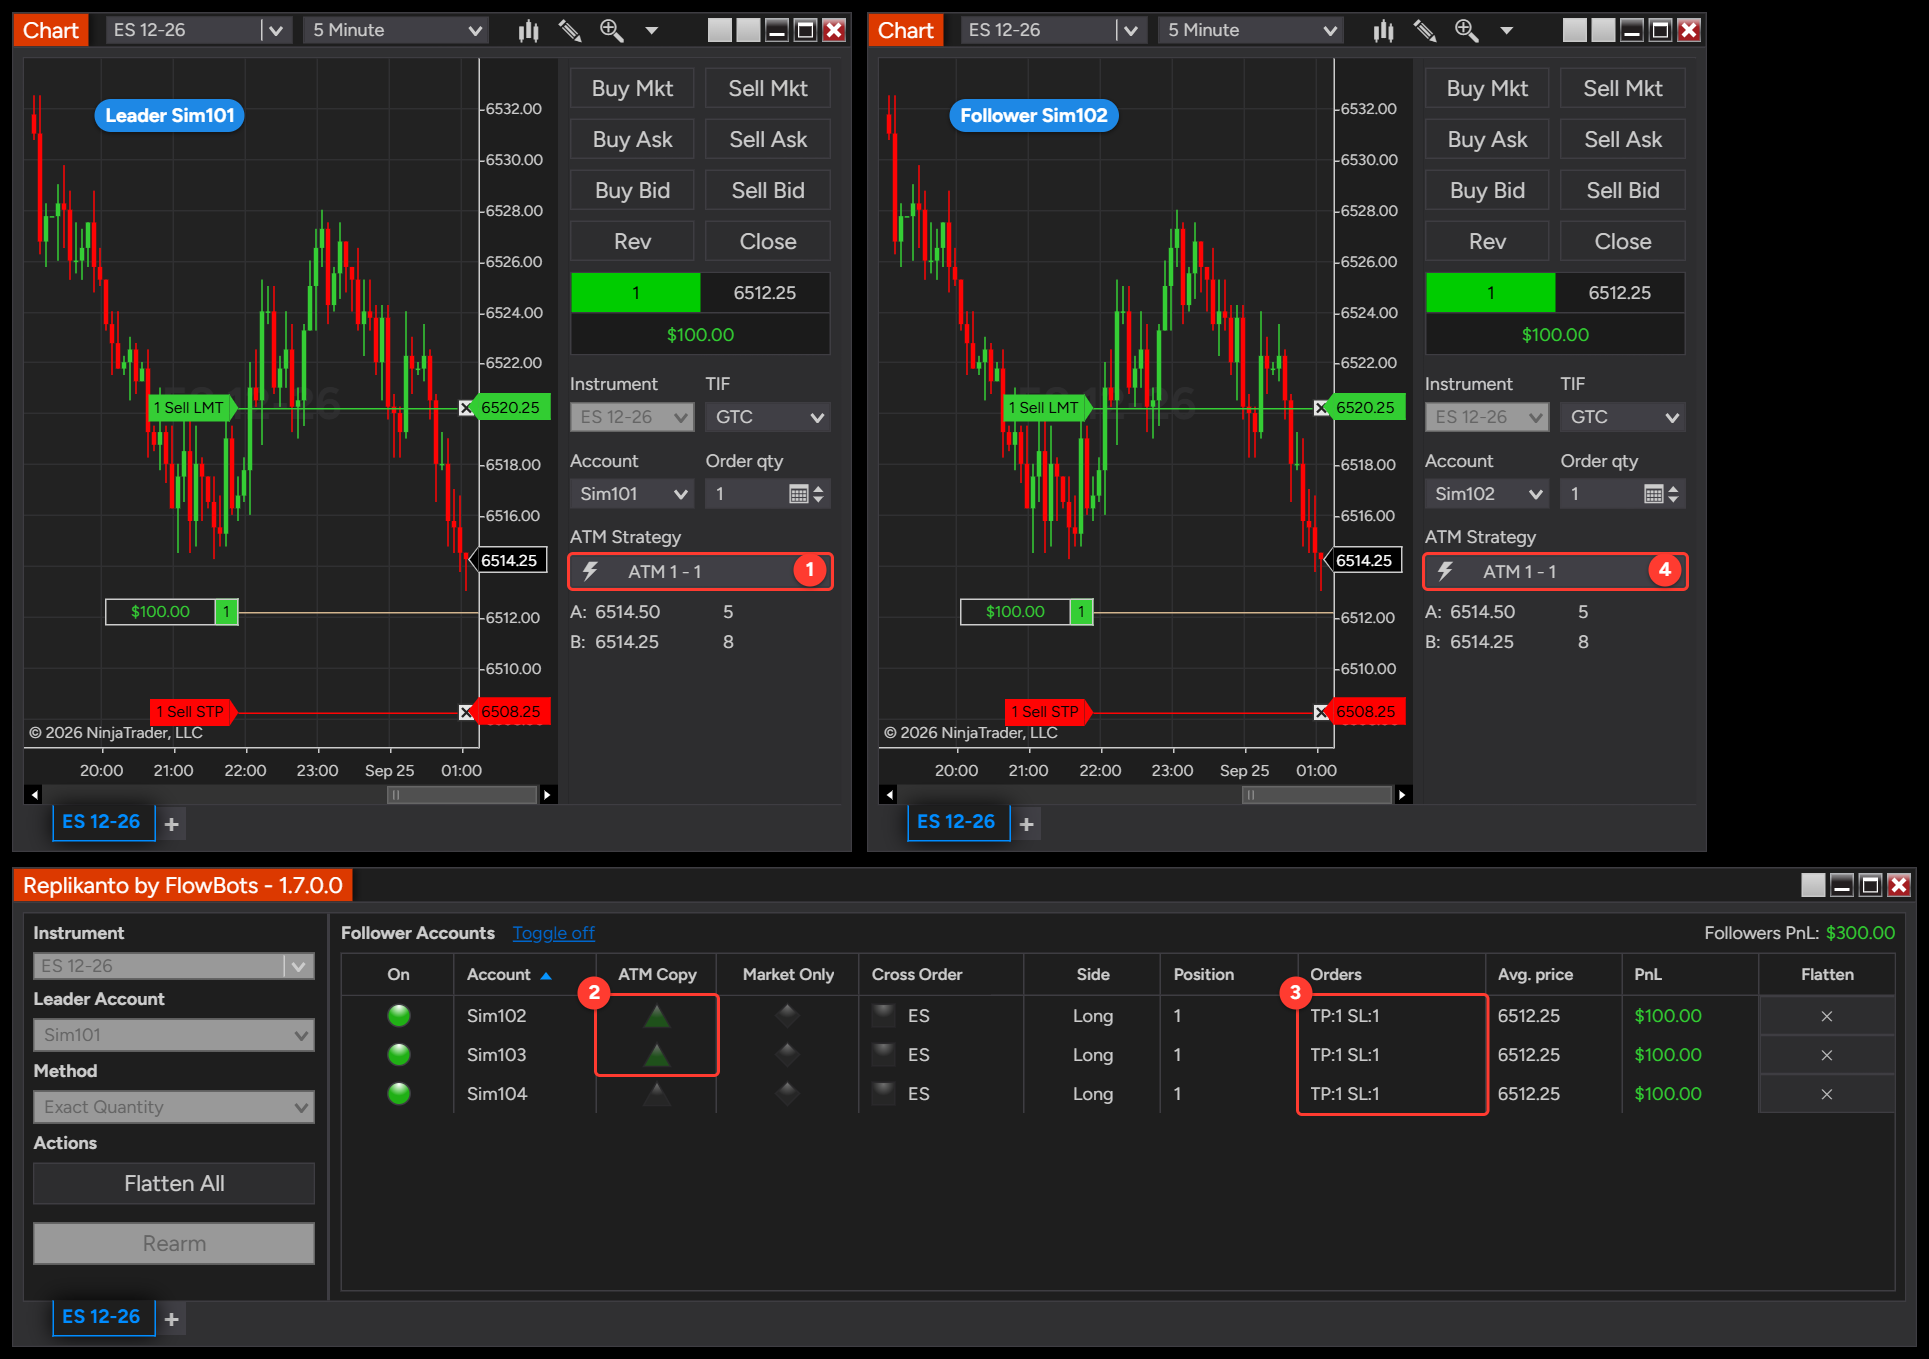The width and height of the screenshot is (1929, 1359).
Task: Open the Sim101 account dropdown in Leader chart
Action: click(x=632, y=494)
